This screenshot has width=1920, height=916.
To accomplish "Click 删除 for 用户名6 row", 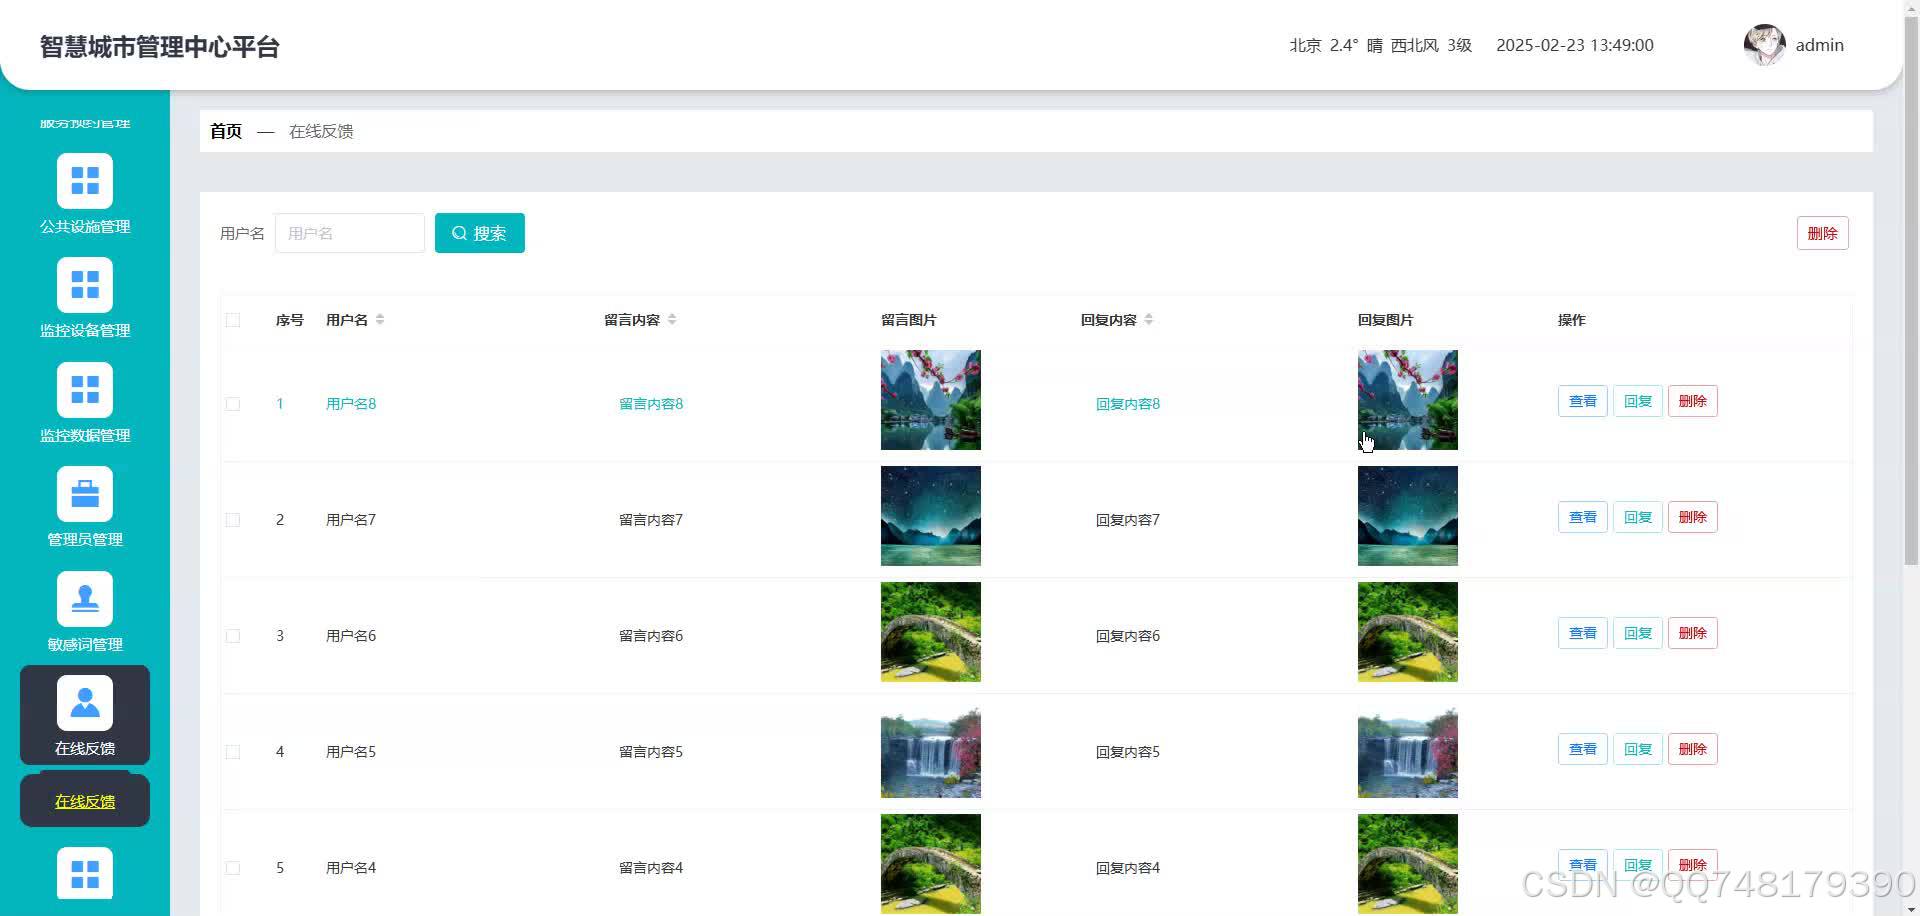I will coord(1693,633).
